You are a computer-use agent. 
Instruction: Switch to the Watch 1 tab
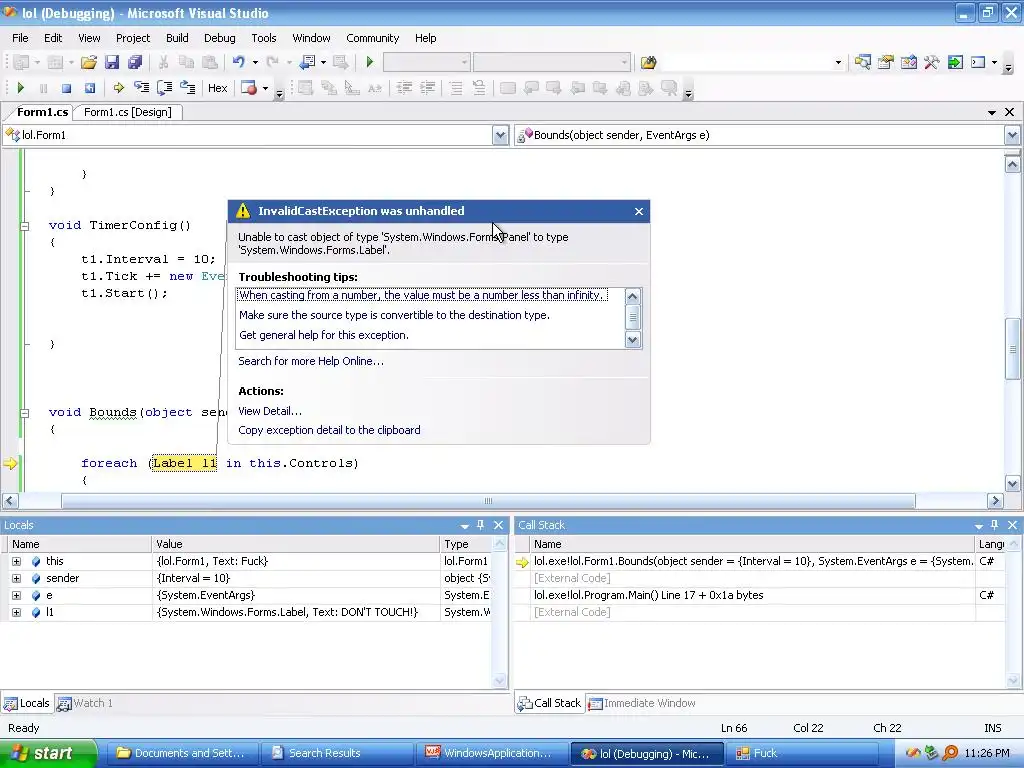tap(86, 703)
